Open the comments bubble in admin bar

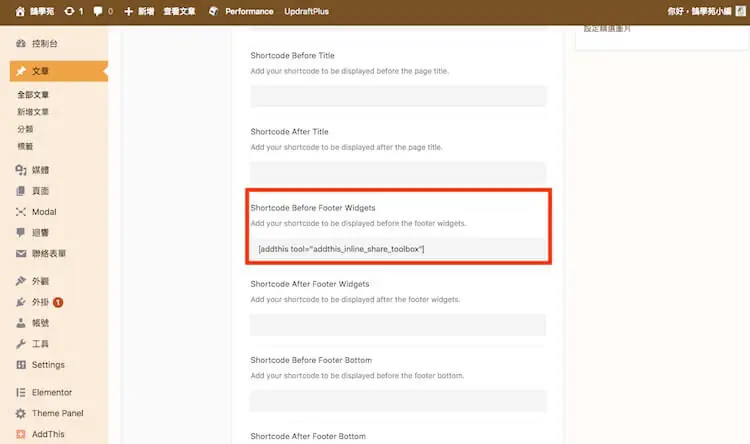(98, 11)
